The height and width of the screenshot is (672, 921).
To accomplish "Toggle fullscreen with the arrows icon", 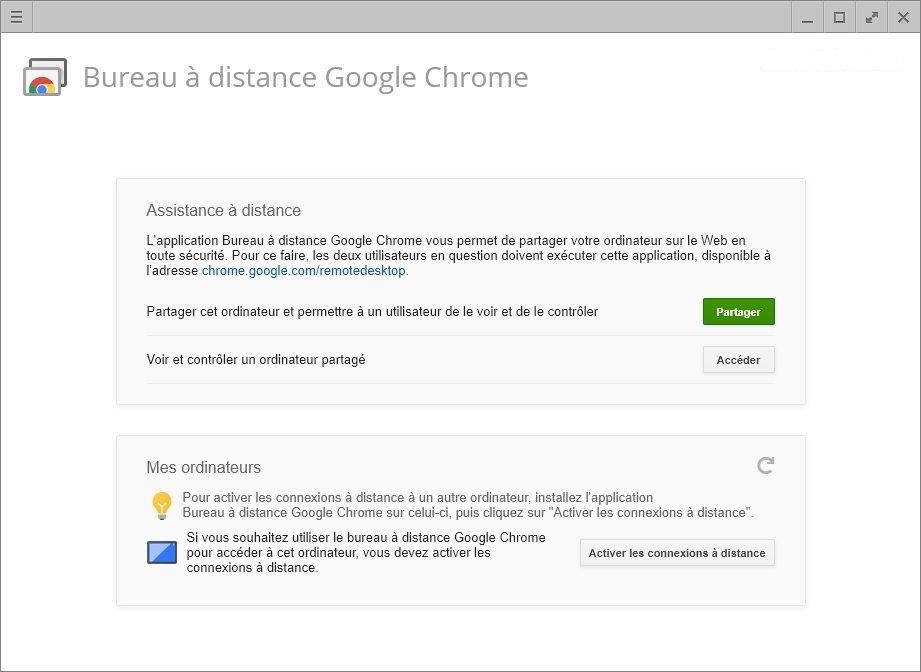I will [x=872, y=17].
